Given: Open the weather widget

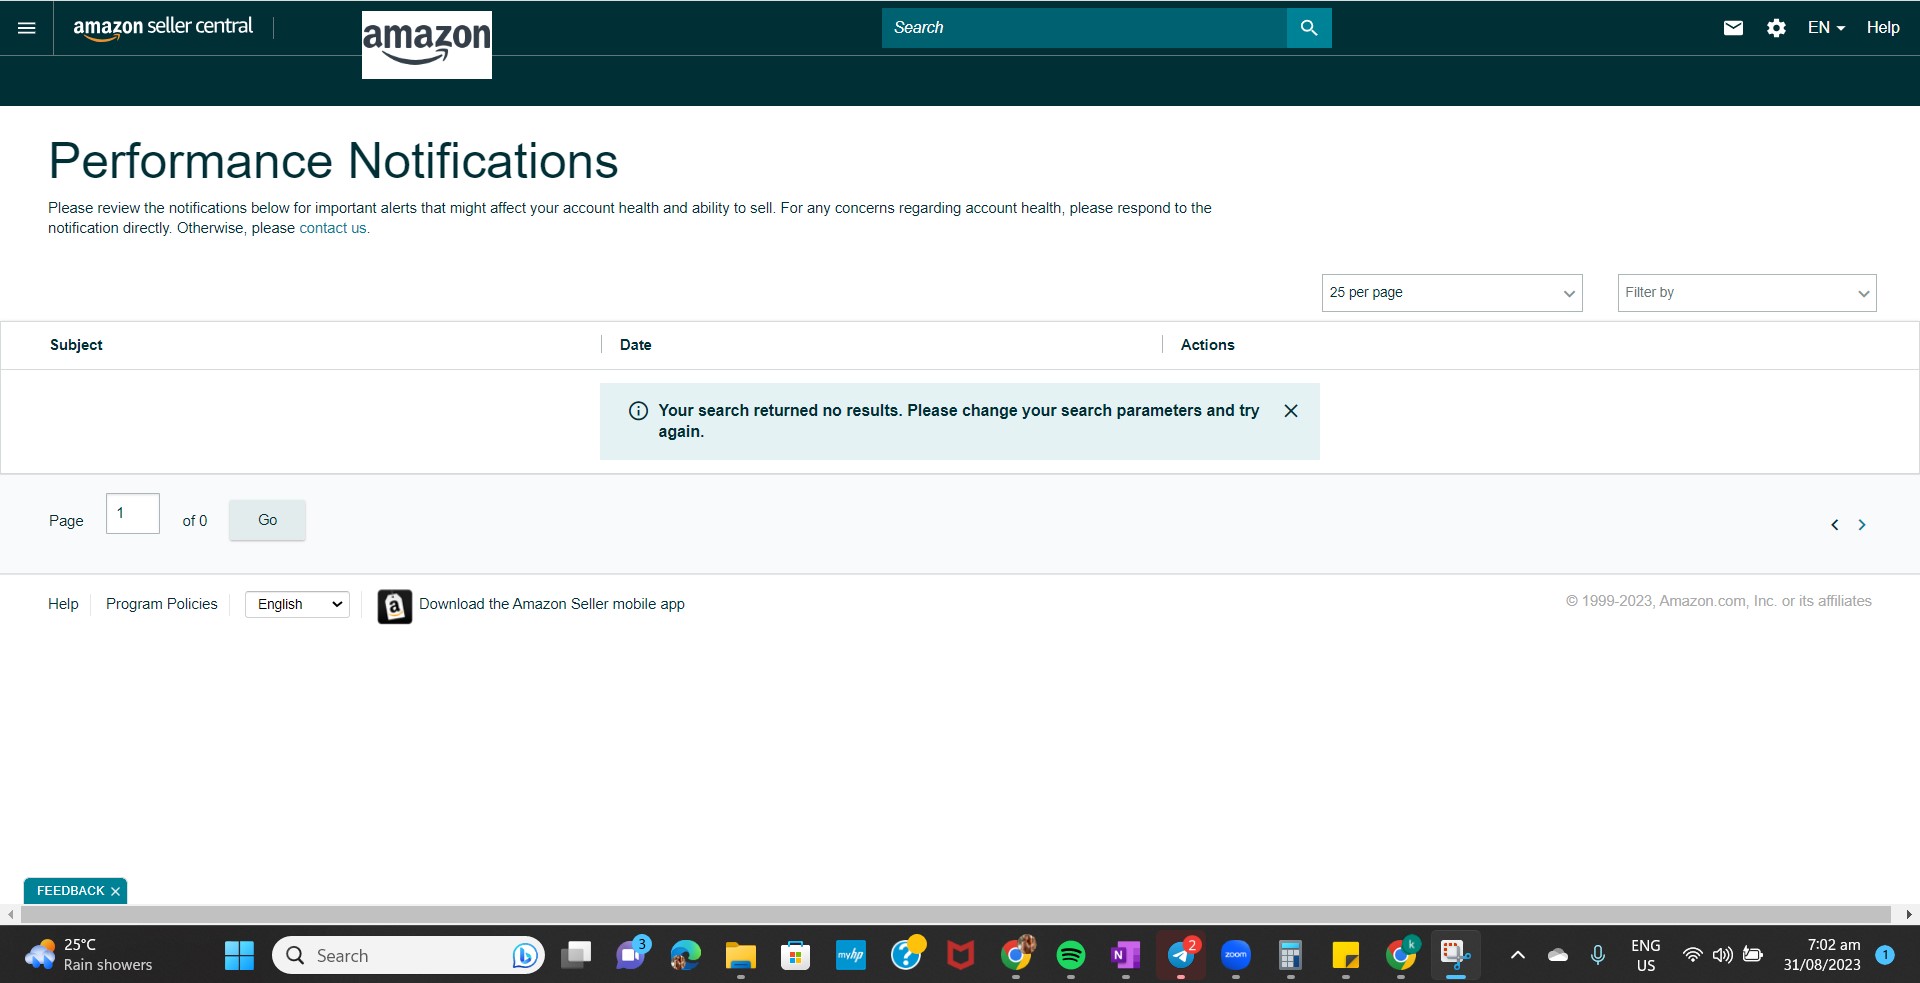Looking at the screenshot, I should pos(90,955).
